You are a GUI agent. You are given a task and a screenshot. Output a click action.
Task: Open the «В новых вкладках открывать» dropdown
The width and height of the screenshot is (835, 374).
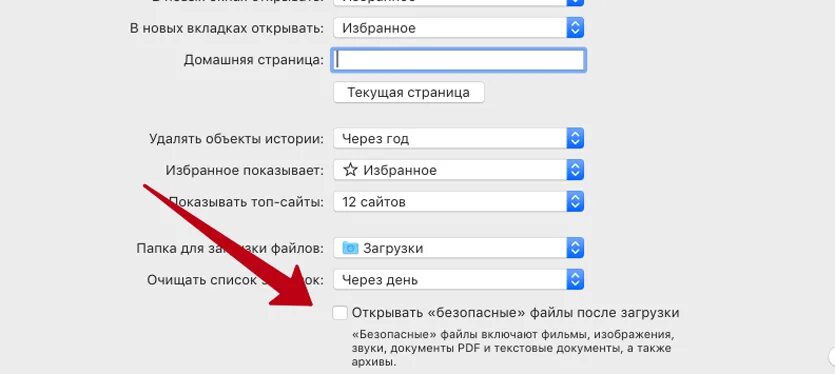point(459,28)
